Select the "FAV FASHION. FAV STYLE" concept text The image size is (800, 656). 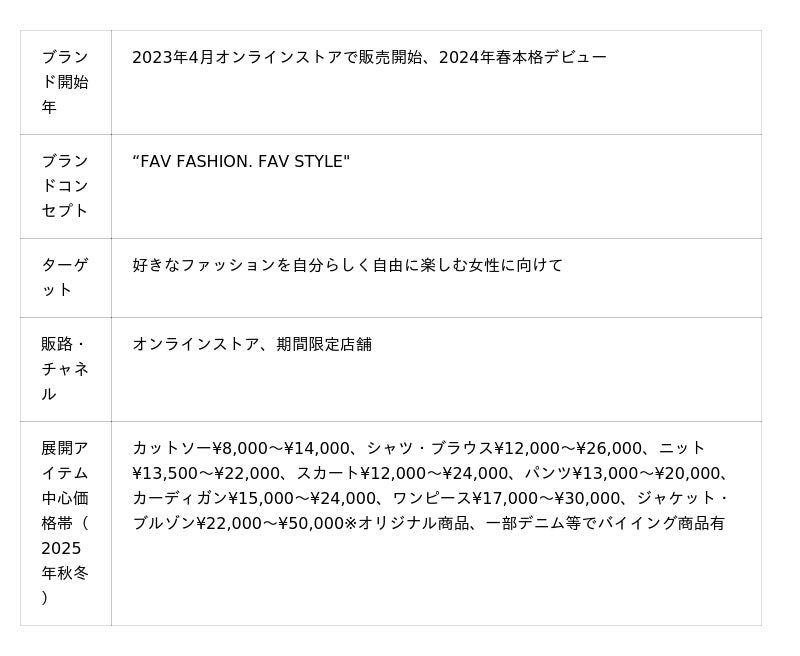coord(241,162)
